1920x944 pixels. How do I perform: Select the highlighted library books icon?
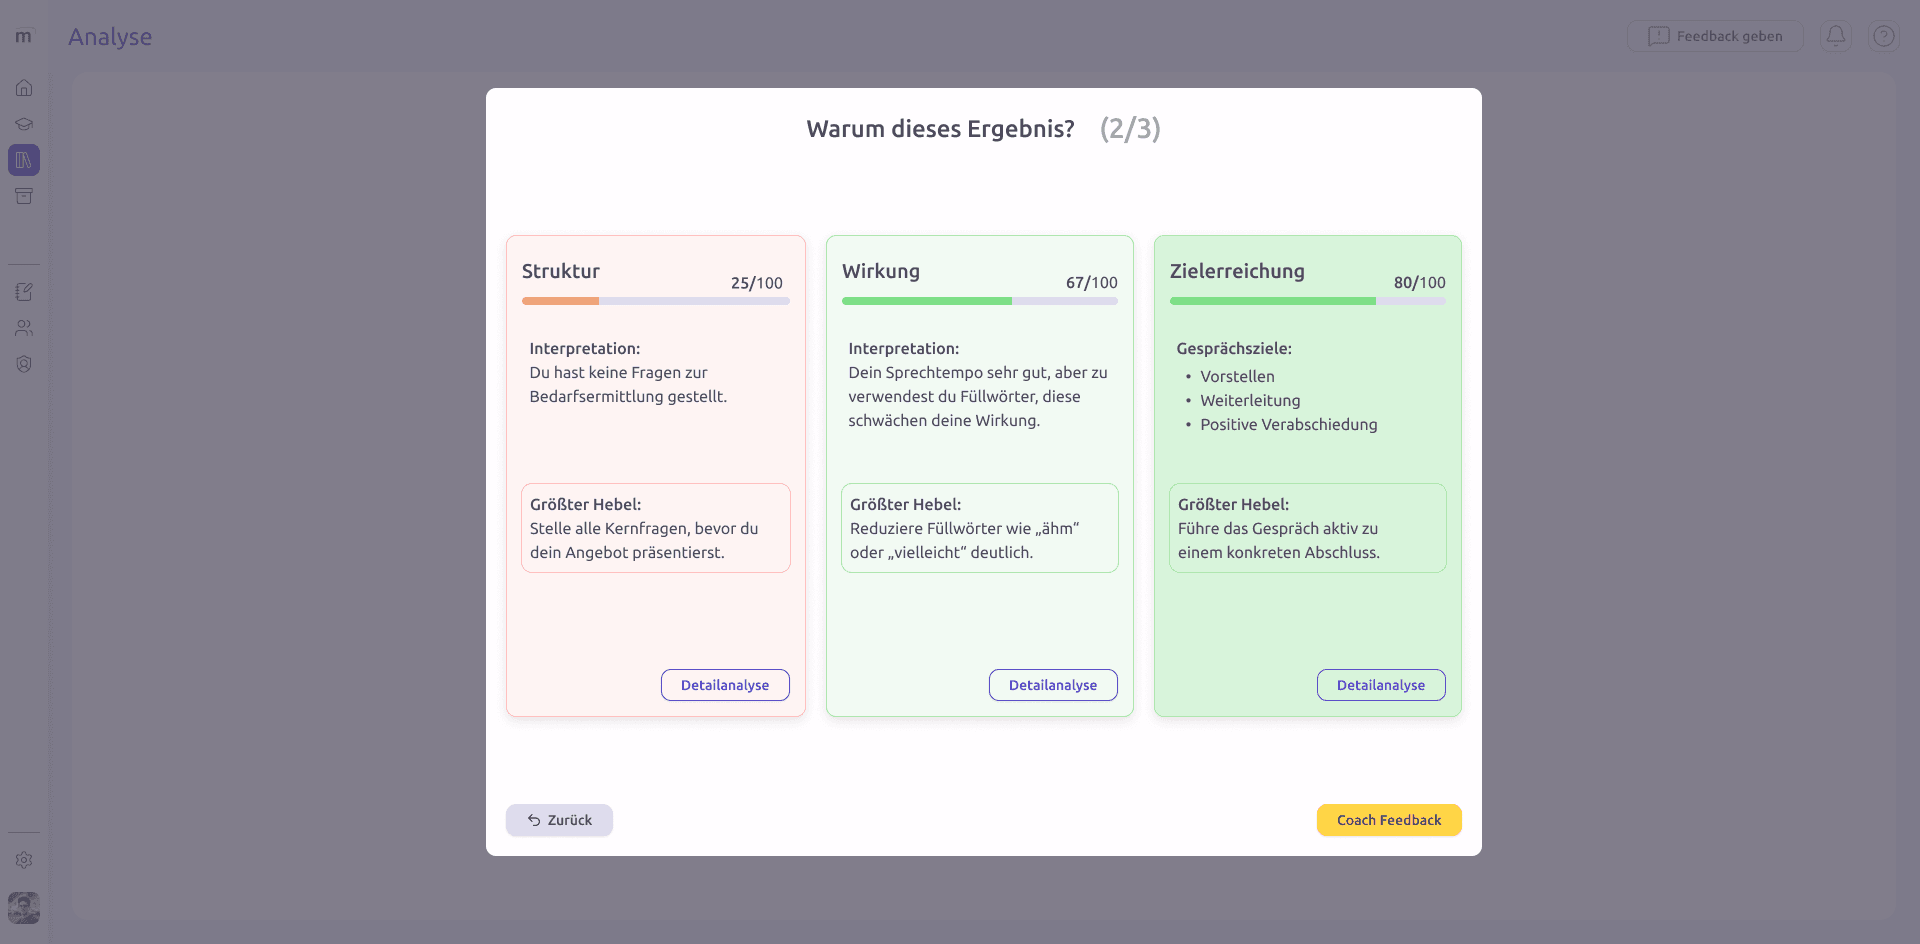[x=24, y=160]
